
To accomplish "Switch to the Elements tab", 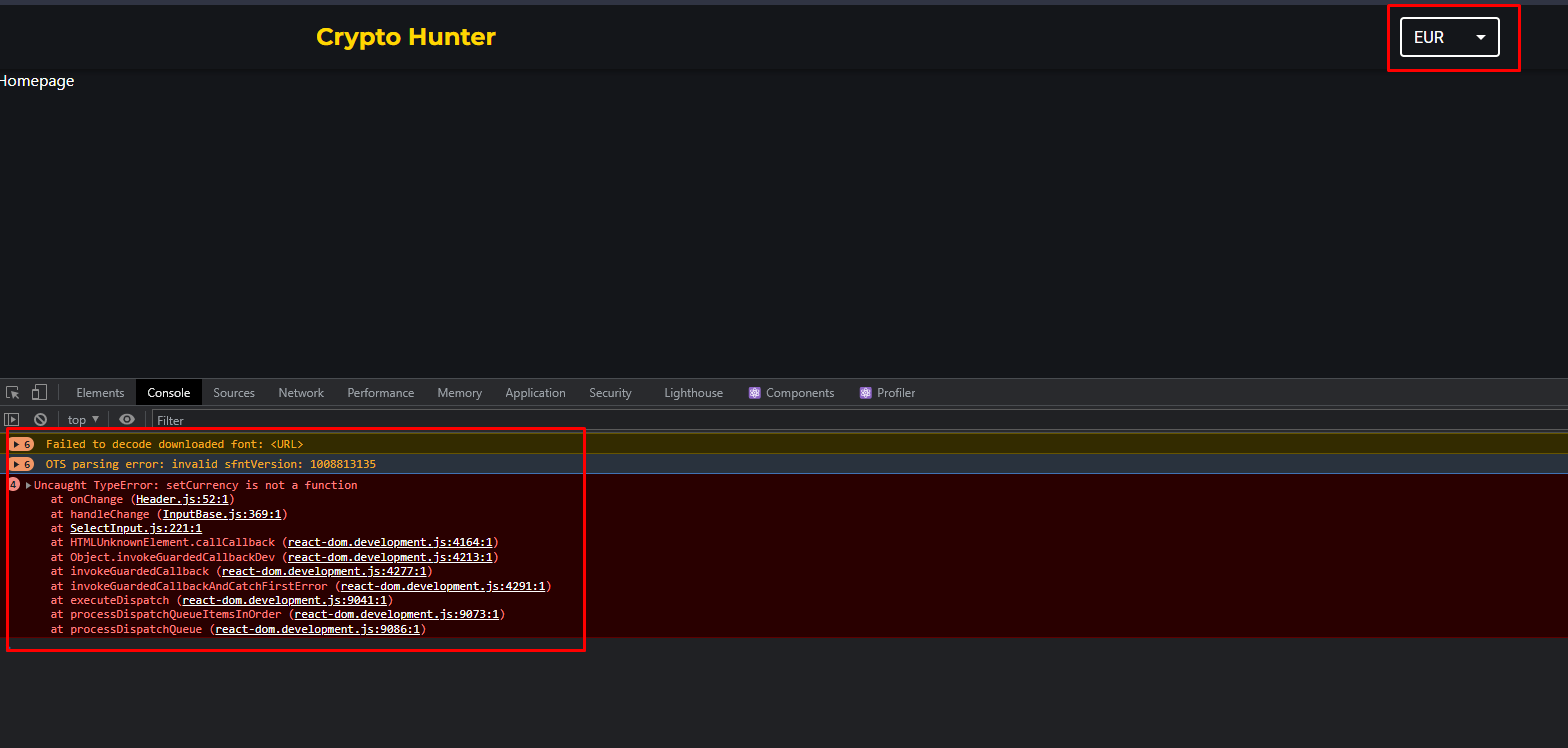I will (x=100, y=393).
